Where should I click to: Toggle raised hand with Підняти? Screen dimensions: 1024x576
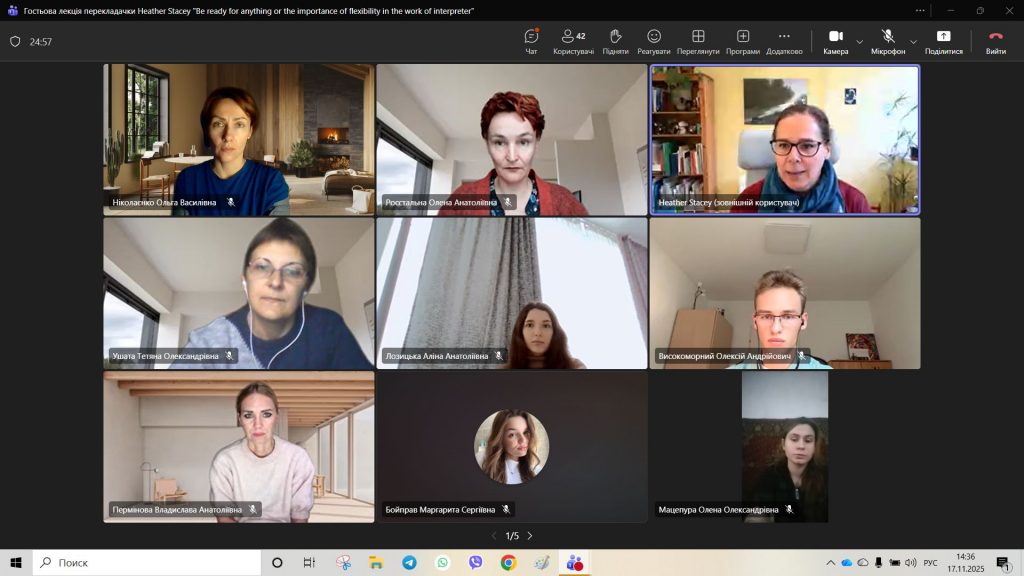pyautogui.click(x=615, y=41)
